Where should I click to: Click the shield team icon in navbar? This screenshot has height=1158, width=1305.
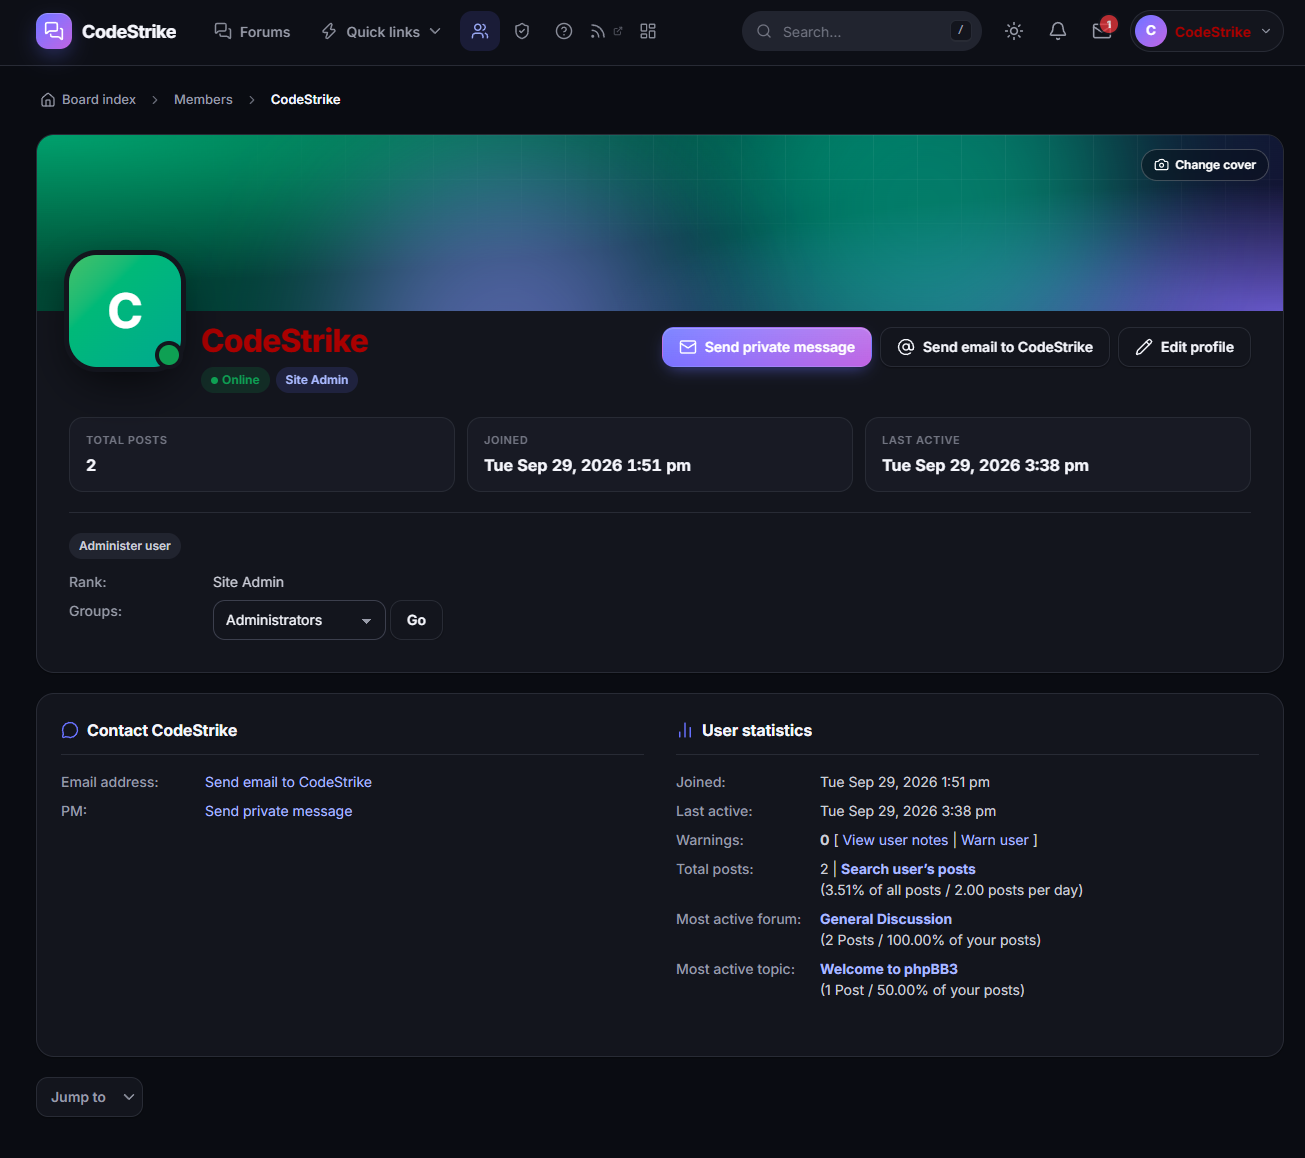click(x=522, y=31)
